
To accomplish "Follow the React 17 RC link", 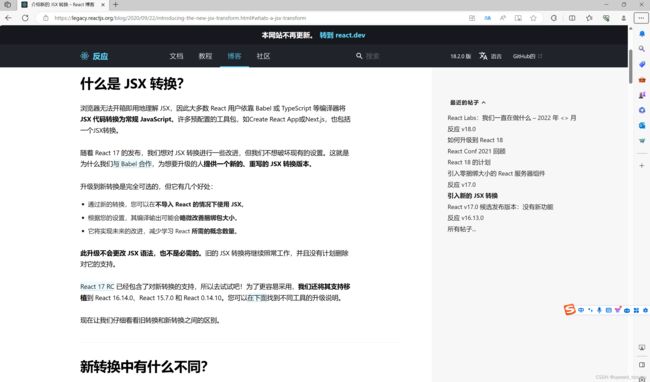I will point(97,286).
